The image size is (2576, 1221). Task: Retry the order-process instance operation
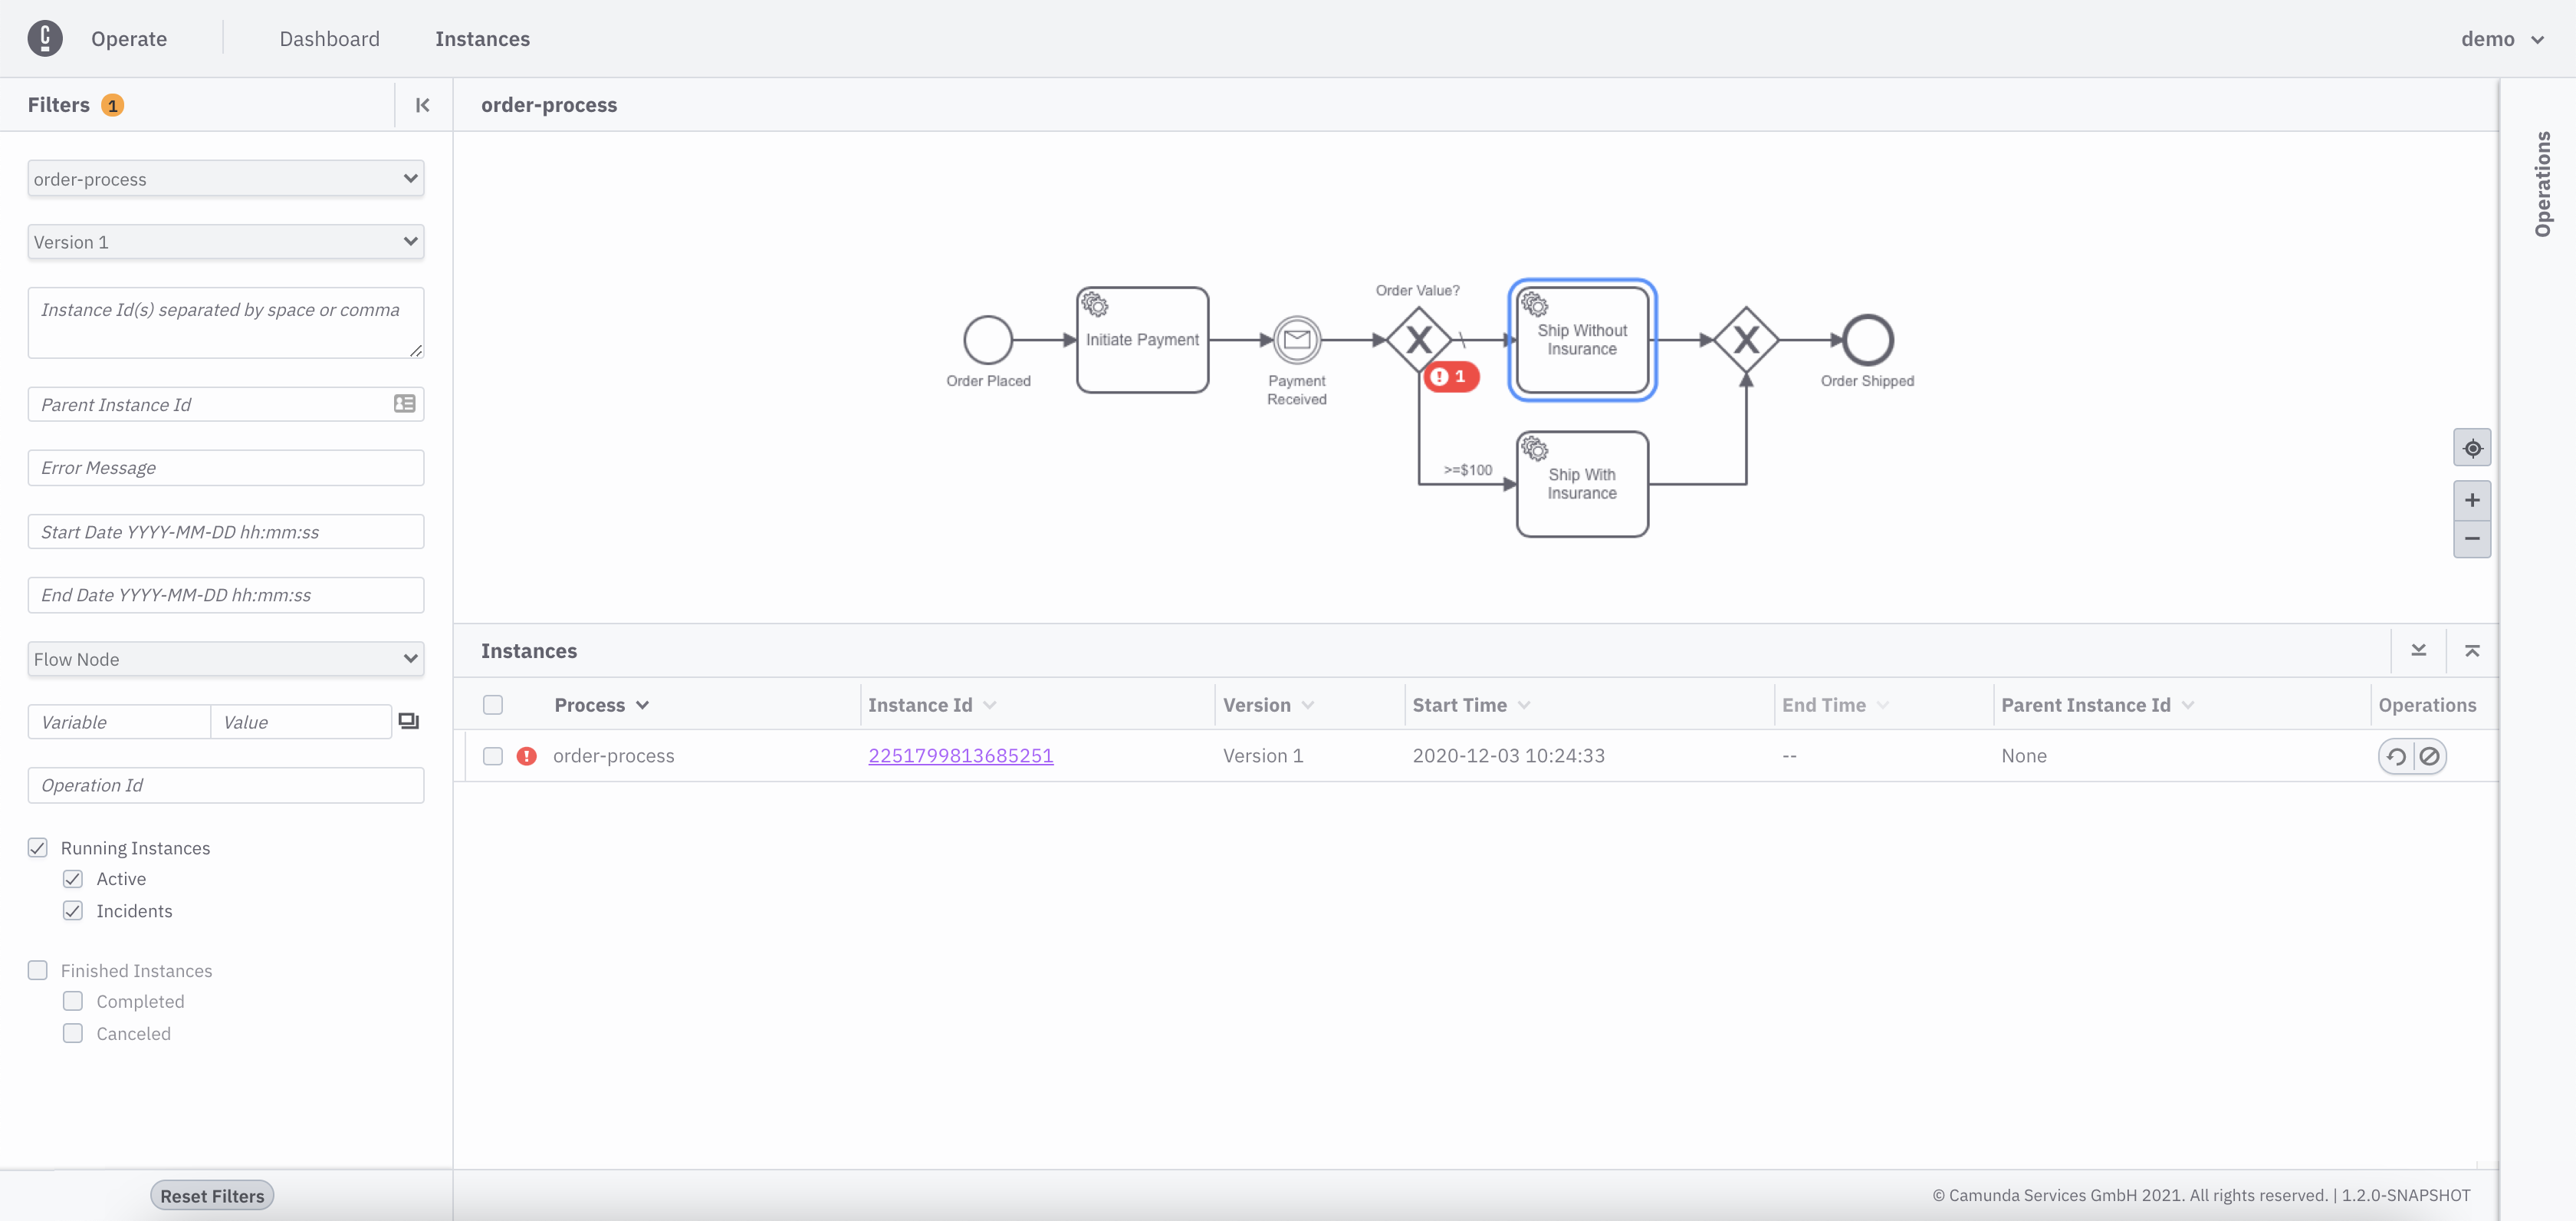(2395, 756)
